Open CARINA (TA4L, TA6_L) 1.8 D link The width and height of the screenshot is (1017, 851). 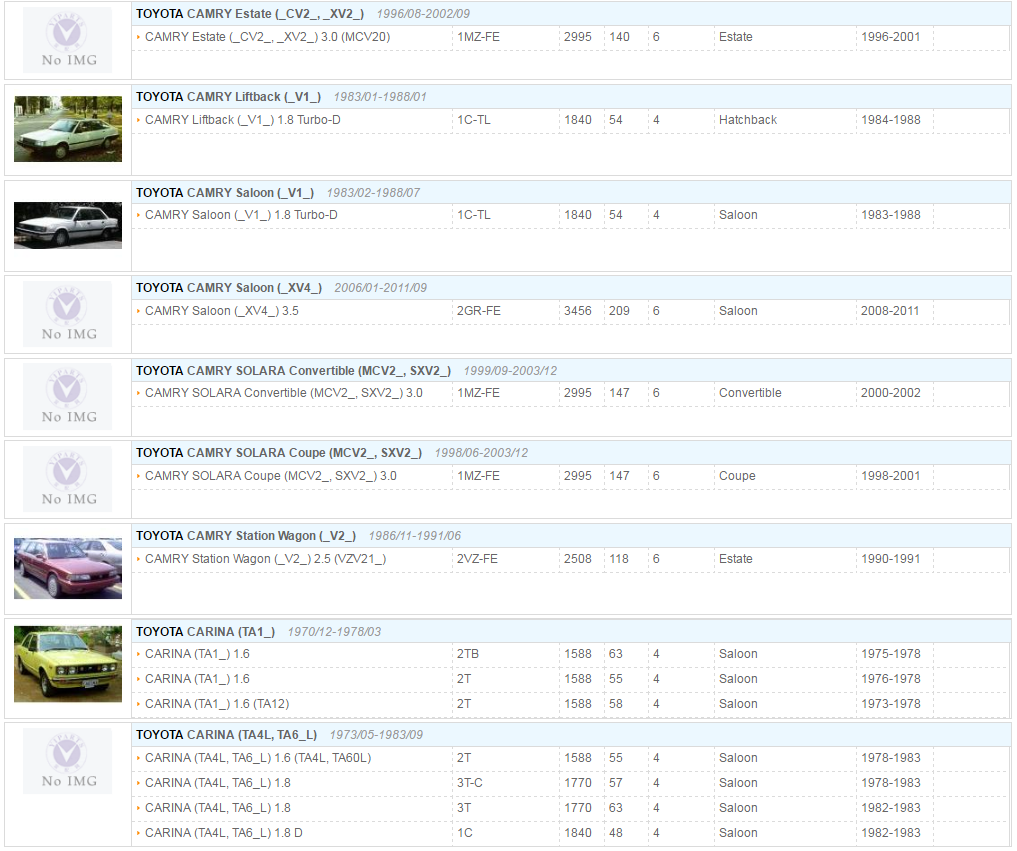[224, 833]
